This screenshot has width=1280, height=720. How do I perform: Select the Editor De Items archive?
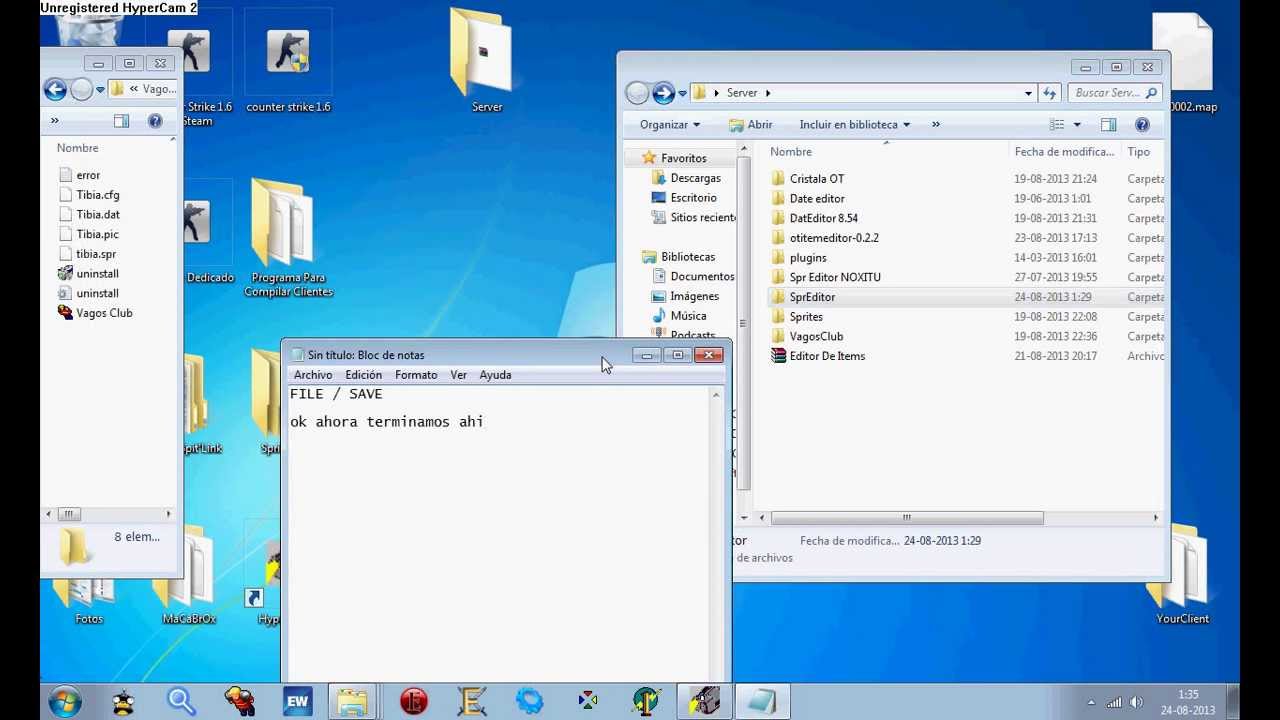pyautogui.click(x=827, y=356)
